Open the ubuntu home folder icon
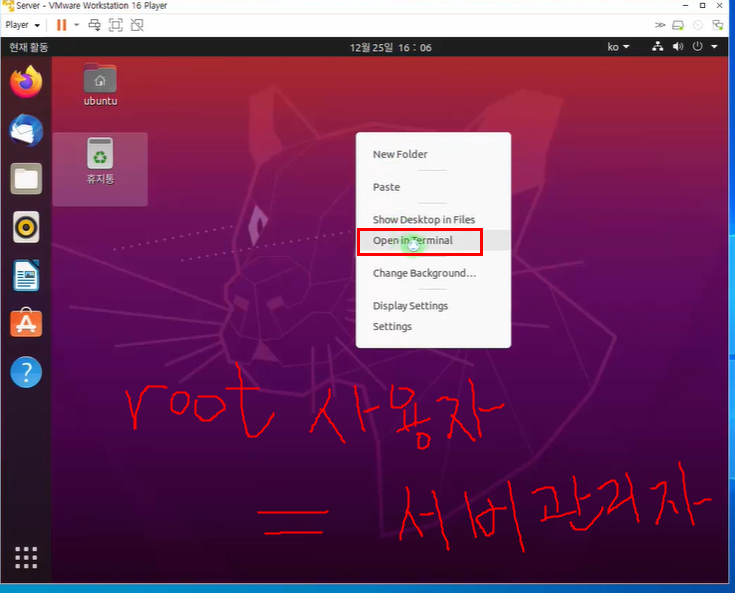Image resolution: width=735 pixels, height=593 pixels. [100, 84]
